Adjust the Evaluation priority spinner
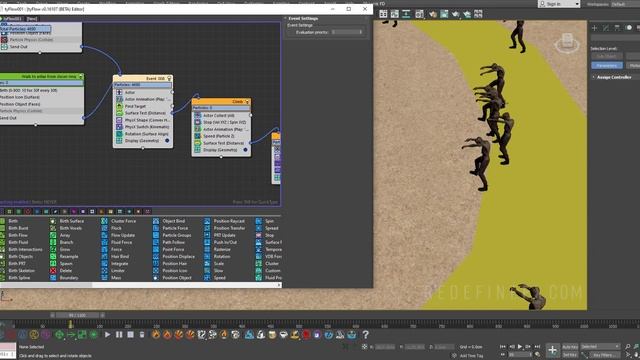The width and height of the screenshot is (640, 360). [x=360, y=32]
